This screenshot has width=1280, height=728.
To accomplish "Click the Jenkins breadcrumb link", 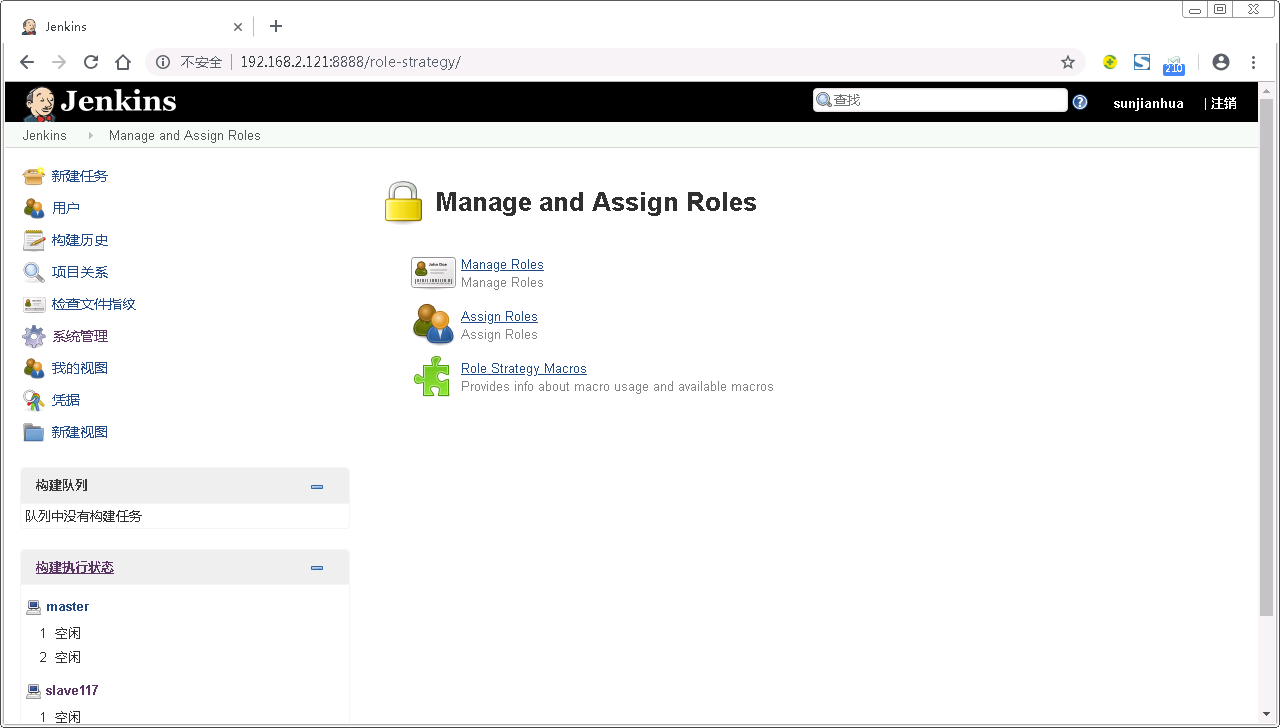I will point(45,135).
